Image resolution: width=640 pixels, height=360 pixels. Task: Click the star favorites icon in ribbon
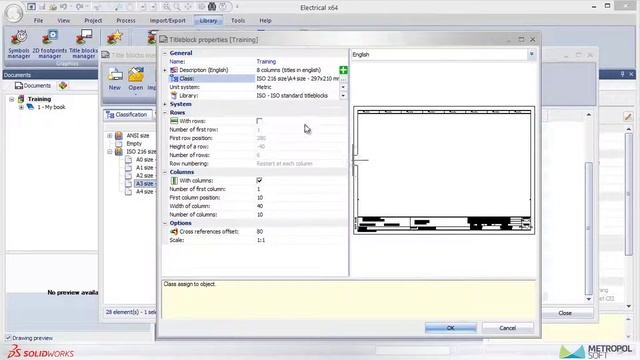point(114,38)
